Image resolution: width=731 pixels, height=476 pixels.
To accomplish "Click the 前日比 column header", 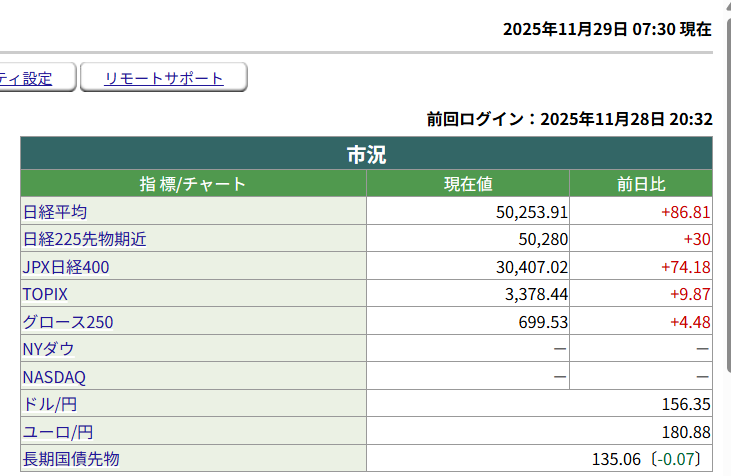I will (x=641, y=184).
